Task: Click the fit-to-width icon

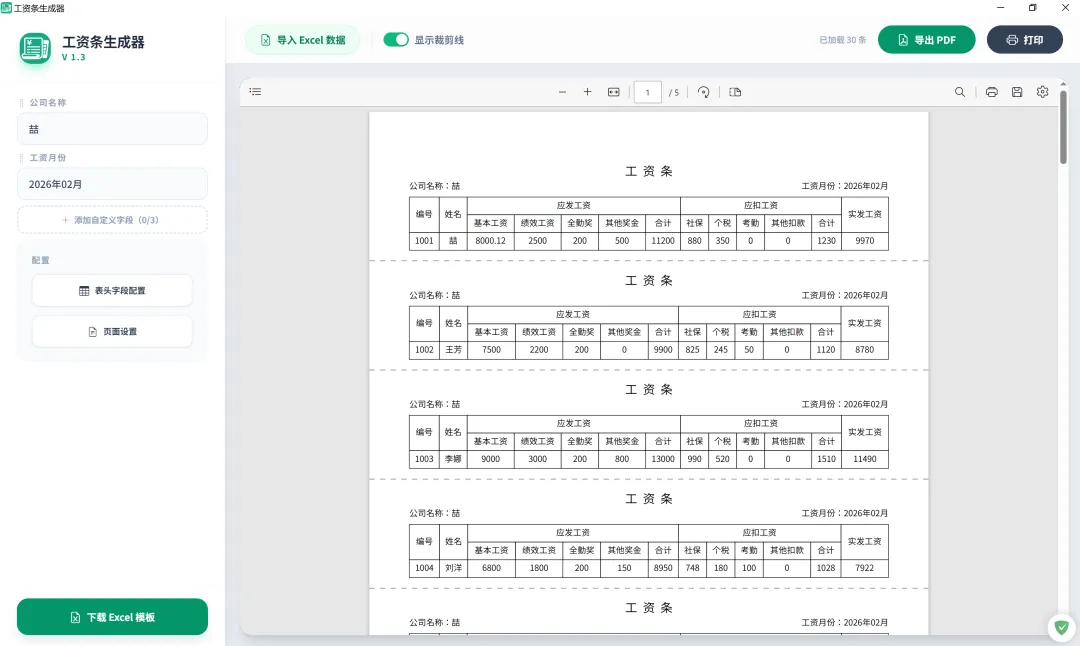Action: coord(614,92)
